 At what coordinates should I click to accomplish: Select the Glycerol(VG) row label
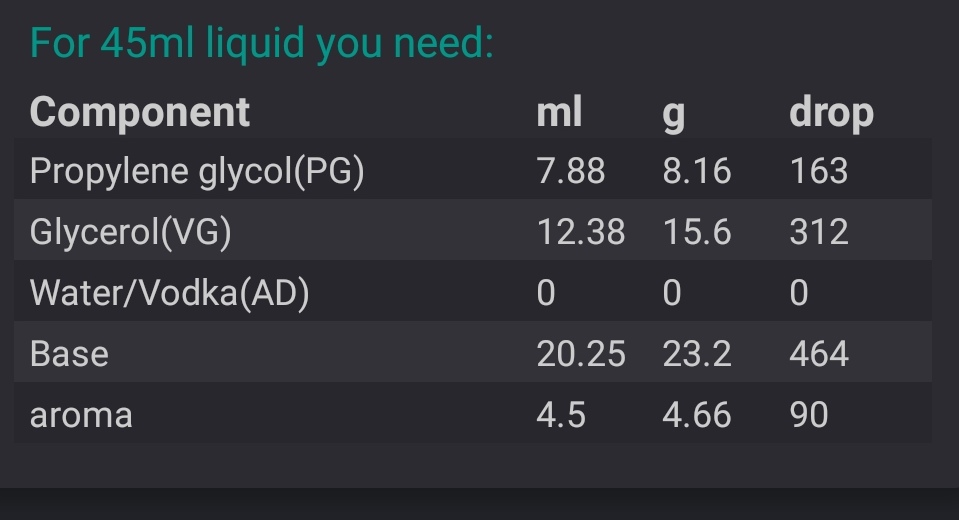[x=130, y=232]
